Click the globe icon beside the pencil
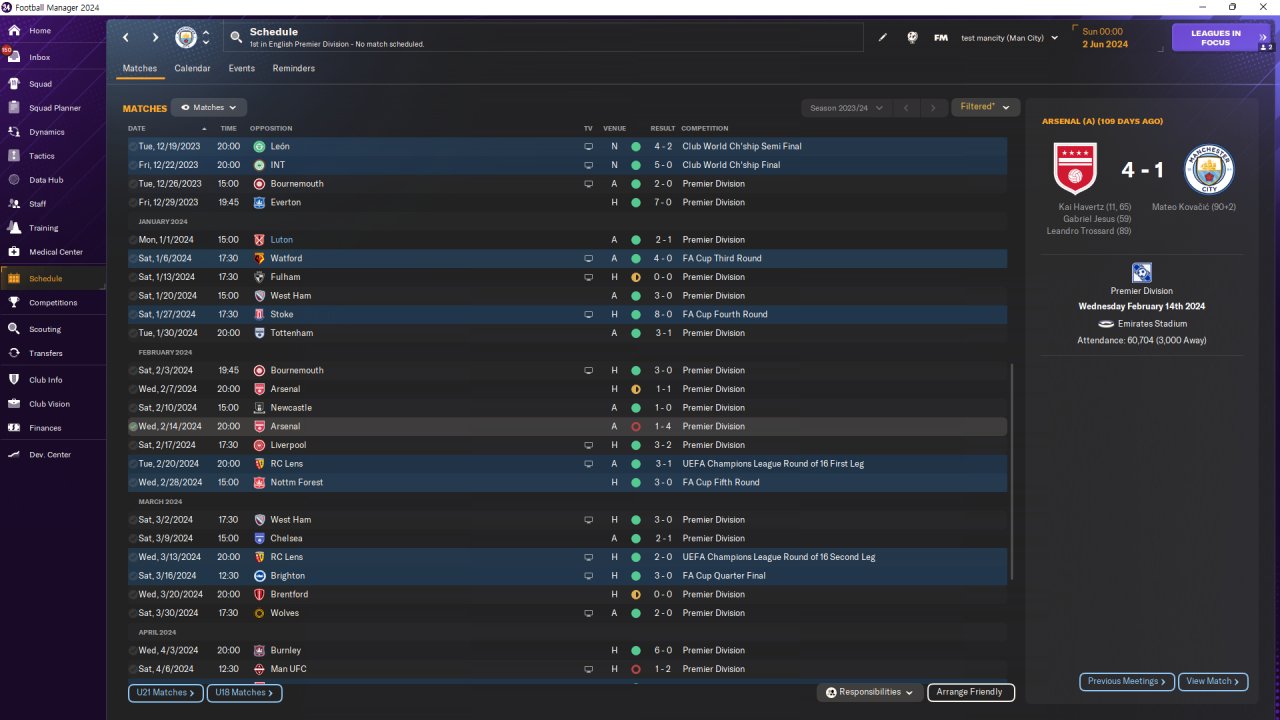This screenshot has width=1280, height=720. click(x=912, y=38)
